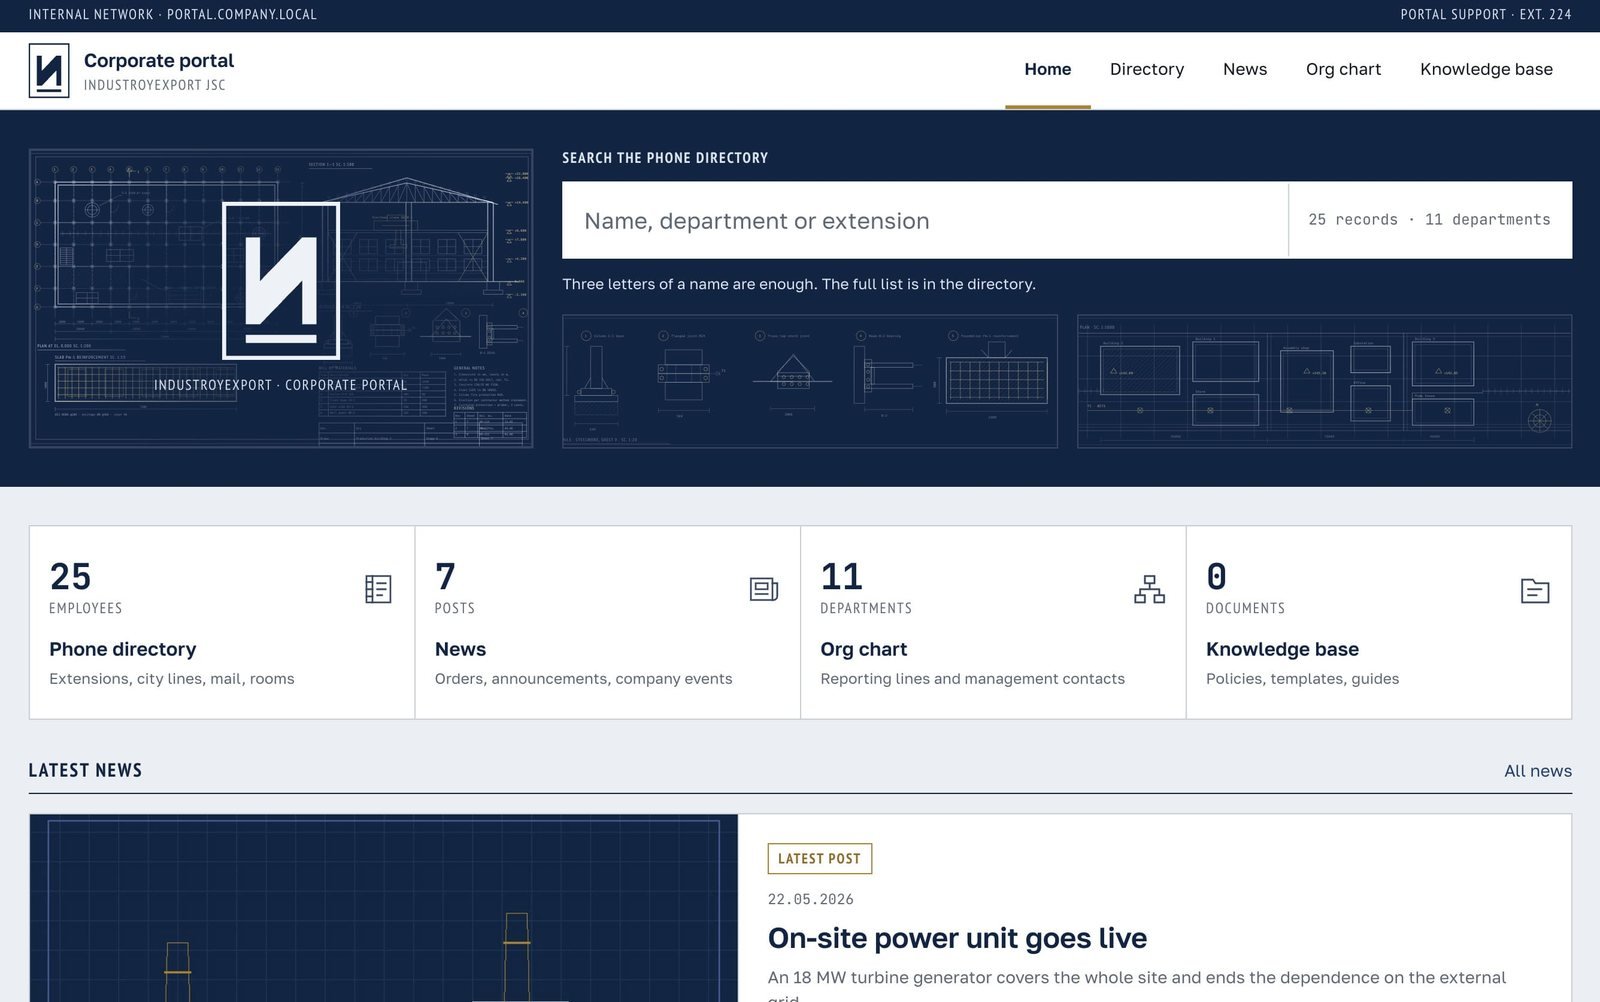Click the Three letters of a name hint text
The image size is (1600, 1002).
click(x=799, y=284)
